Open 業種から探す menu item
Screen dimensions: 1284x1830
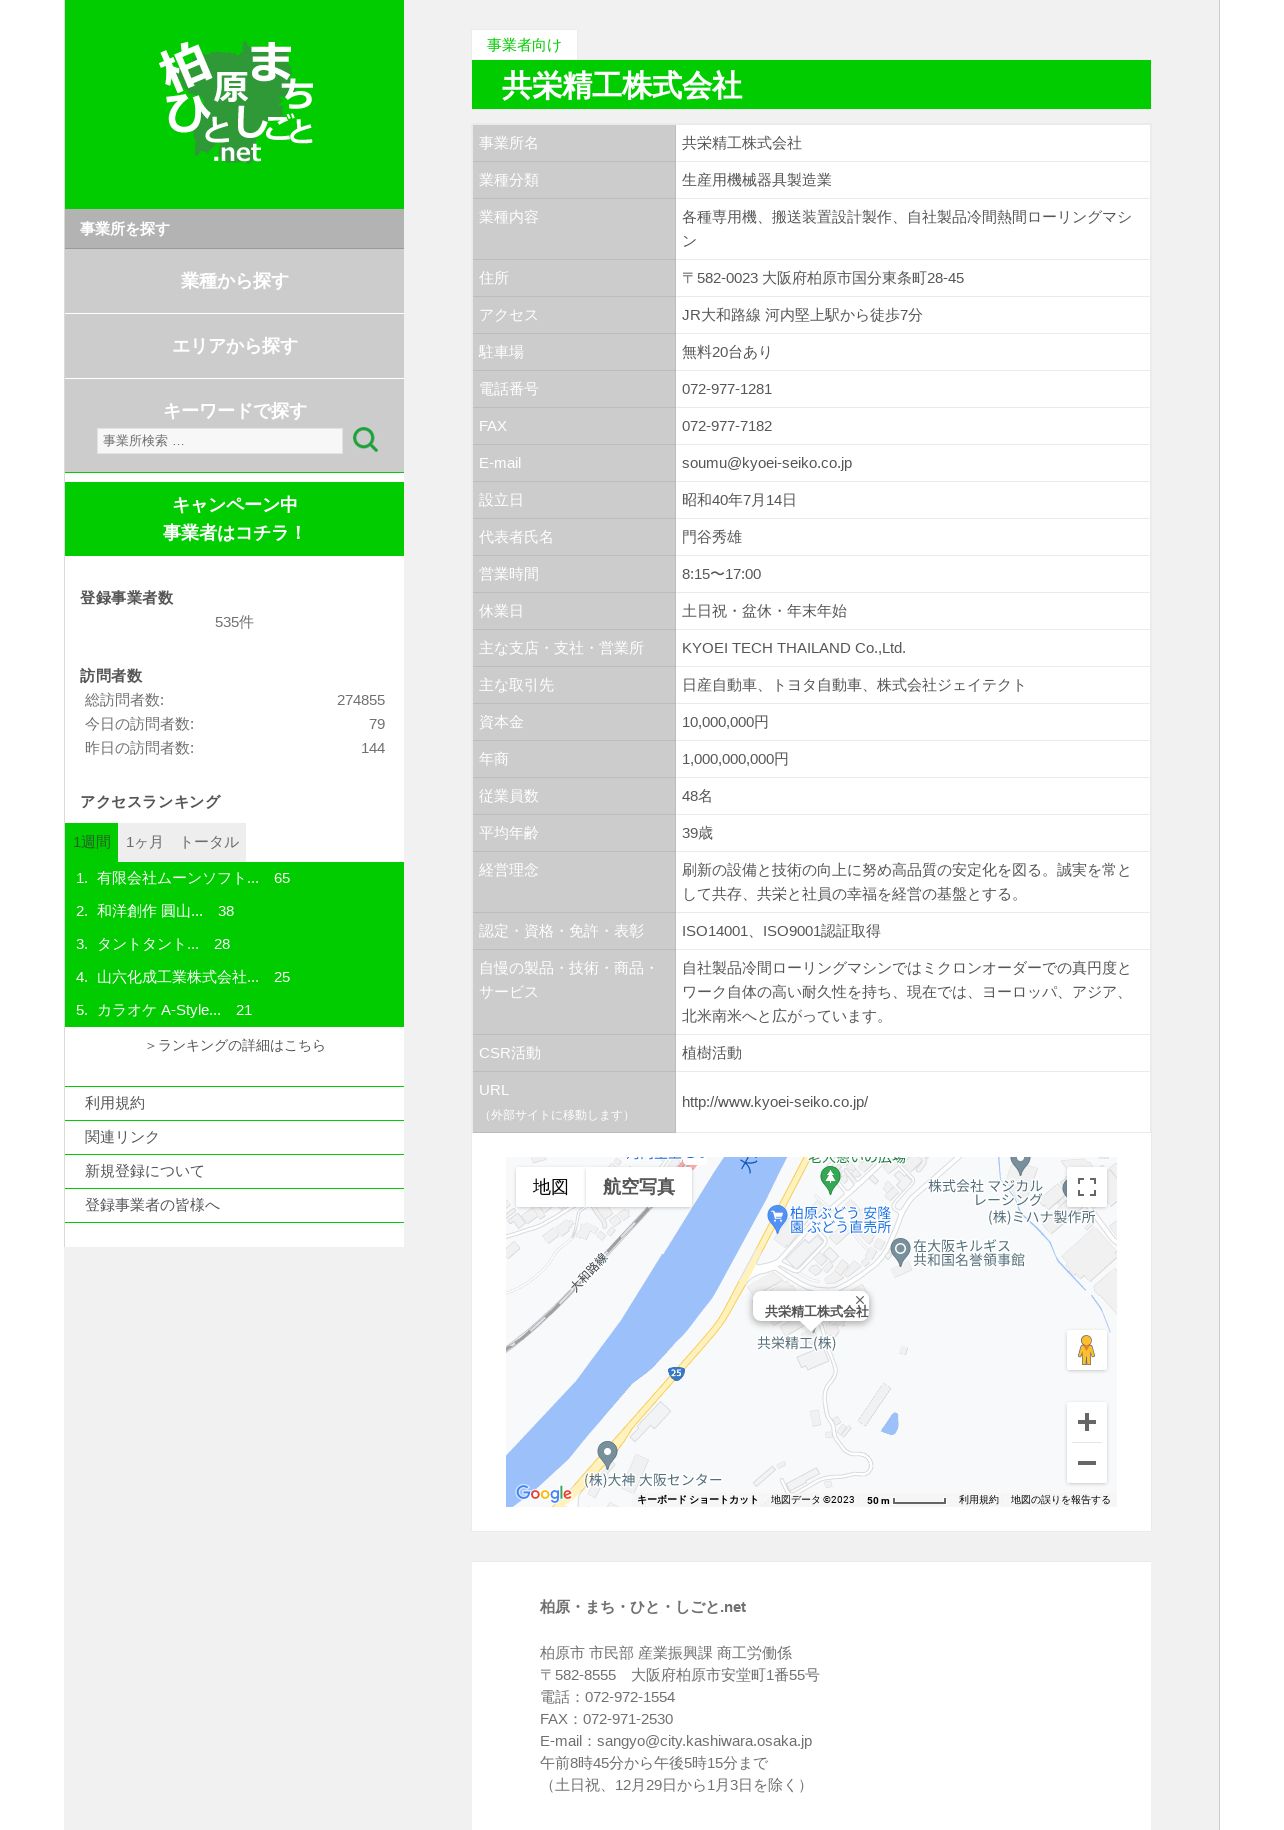click(x=234, y=281)
